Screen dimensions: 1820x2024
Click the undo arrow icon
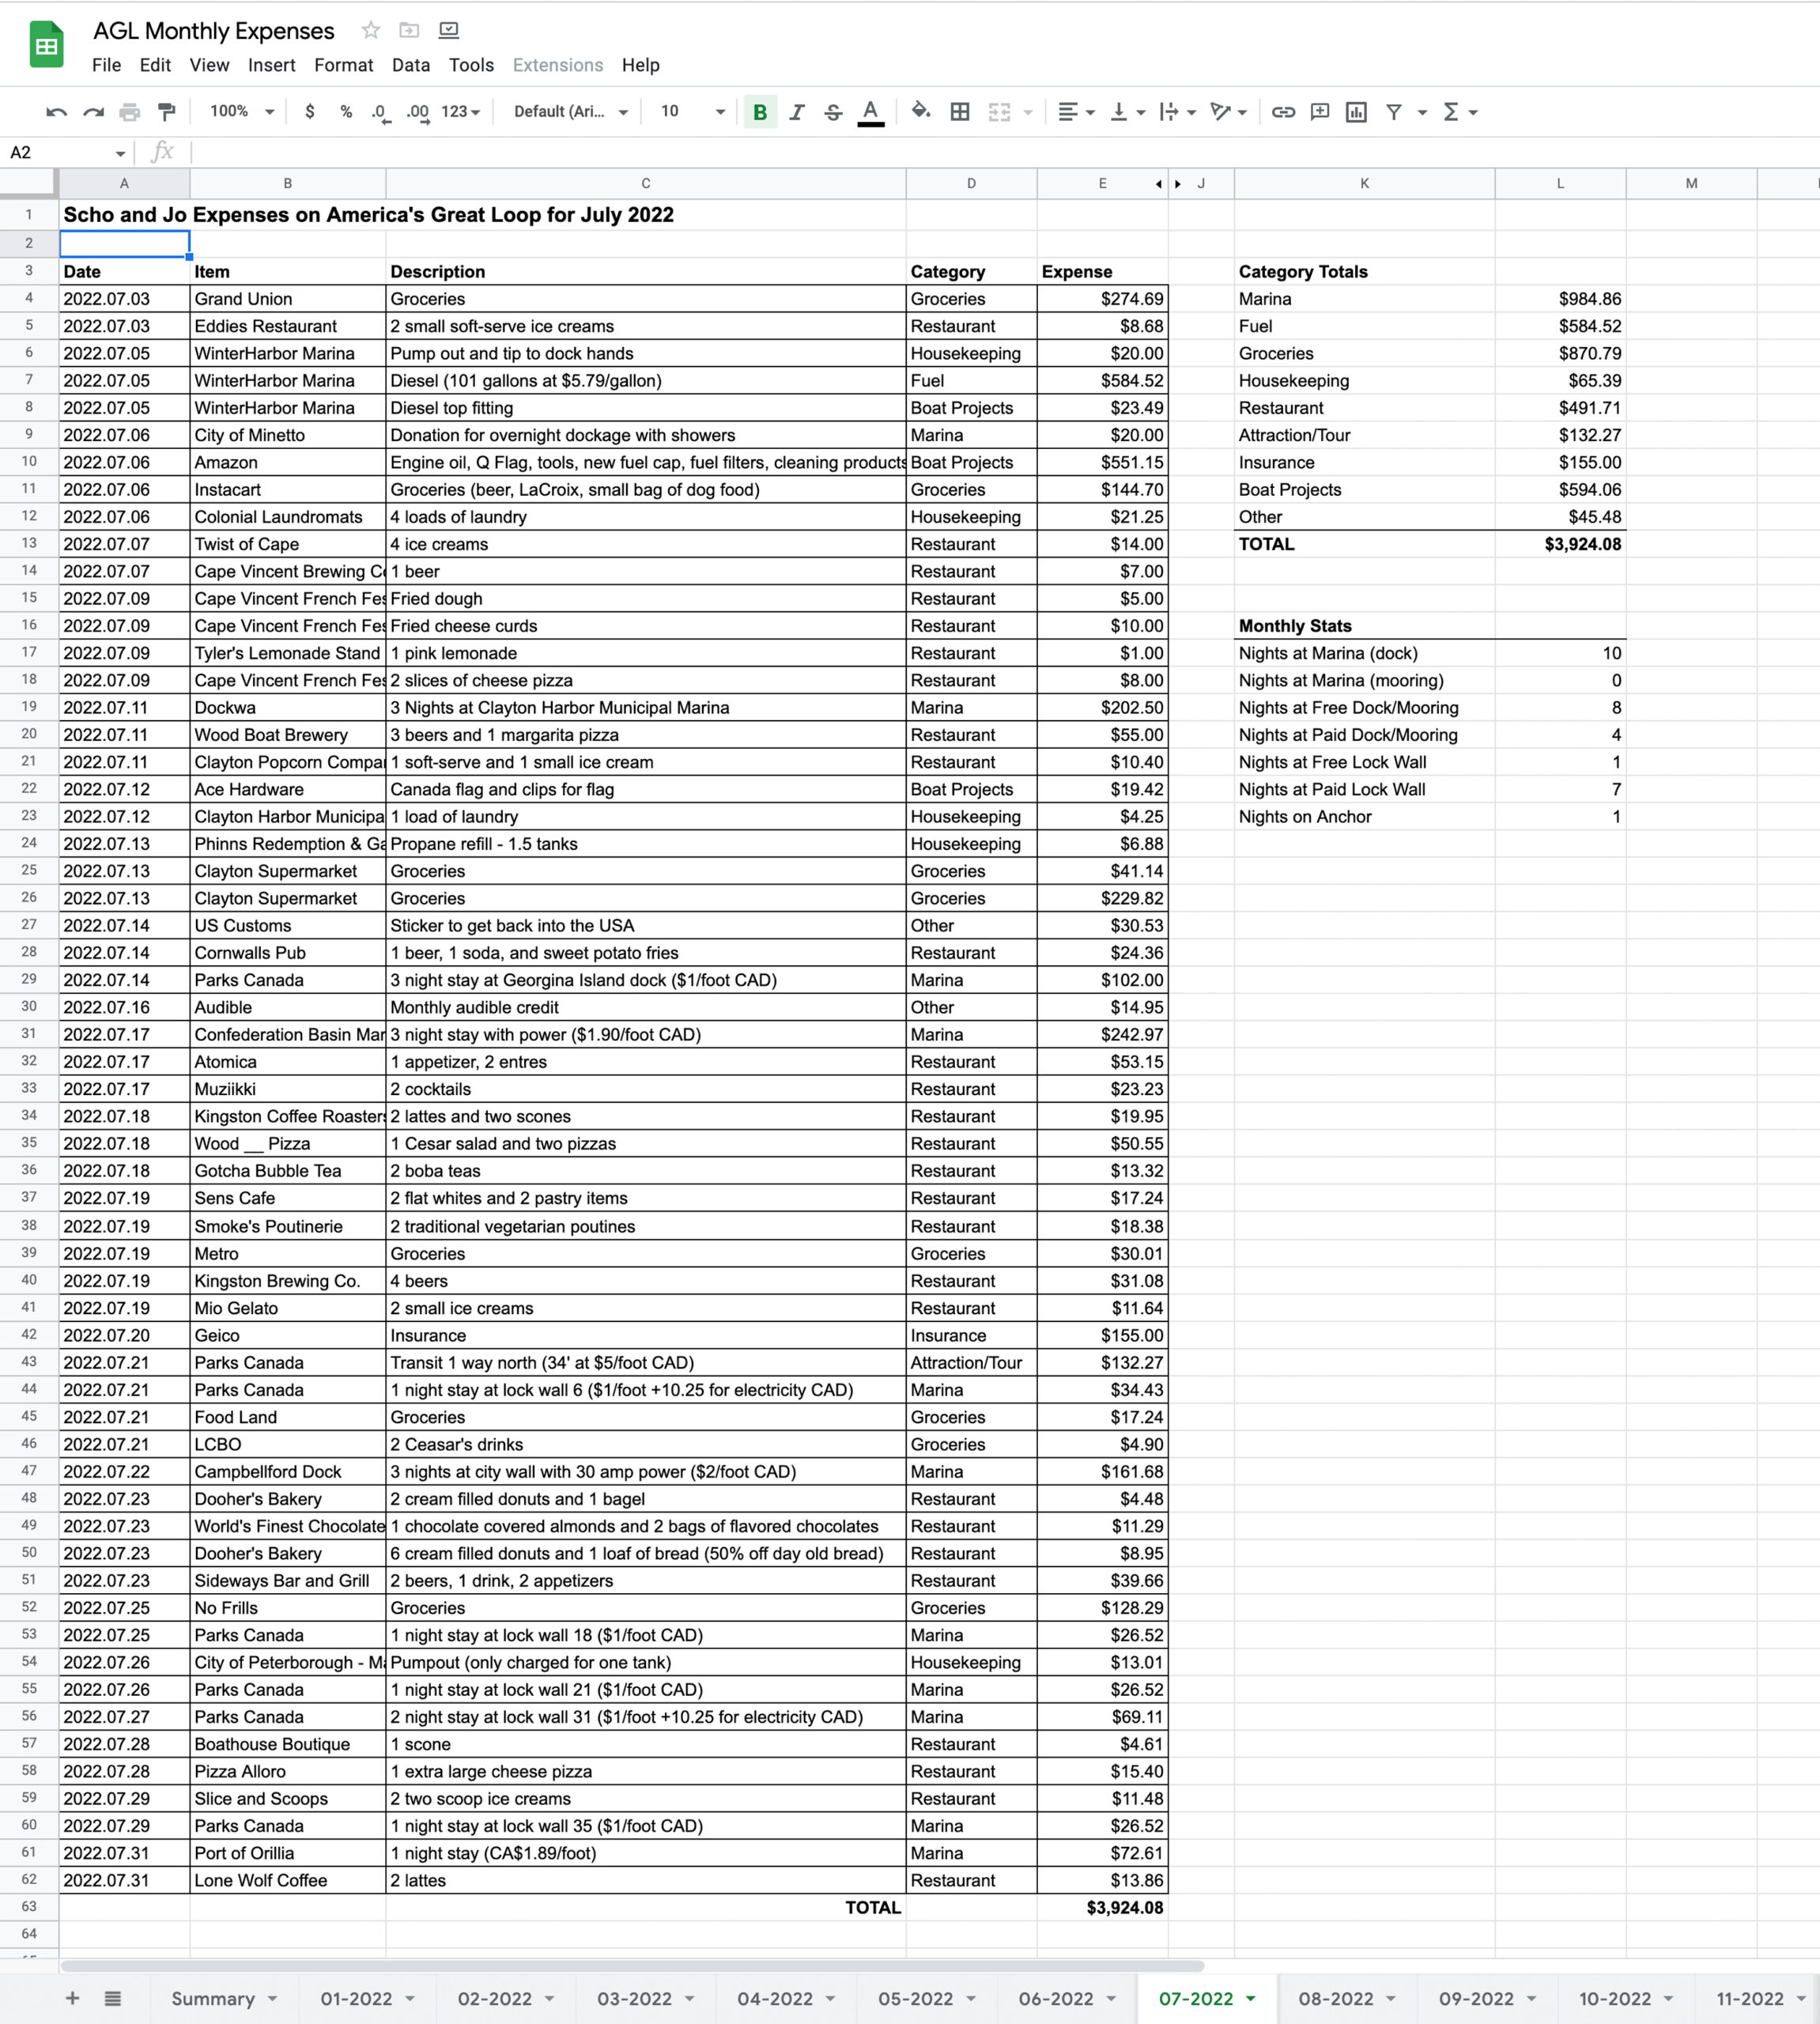[x=56, y=112]
